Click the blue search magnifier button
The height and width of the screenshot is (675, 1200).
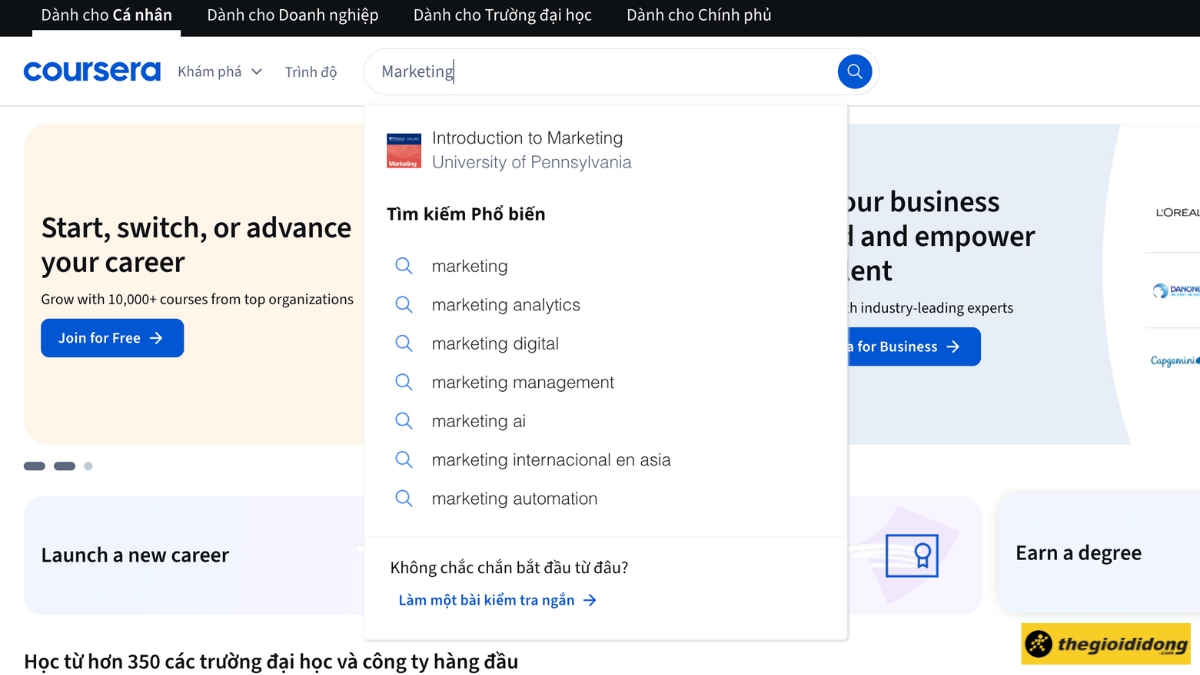[854, 71]
